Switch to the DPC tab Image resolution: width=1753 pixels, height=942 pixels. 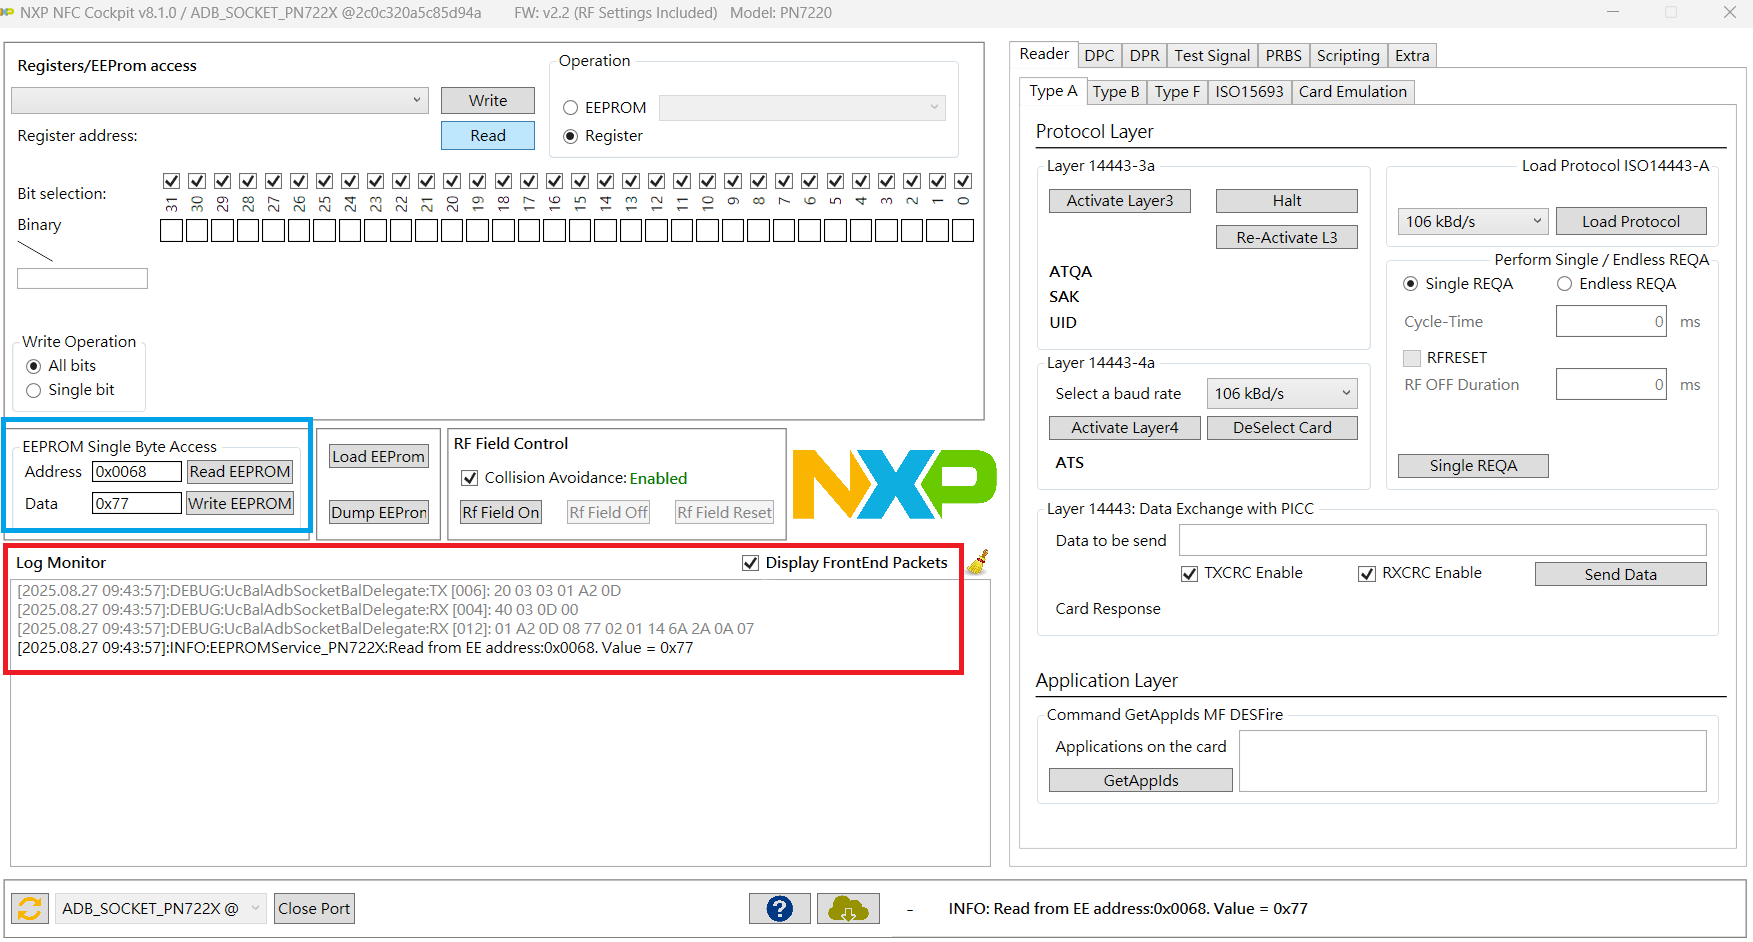(x=1099, y=56)
